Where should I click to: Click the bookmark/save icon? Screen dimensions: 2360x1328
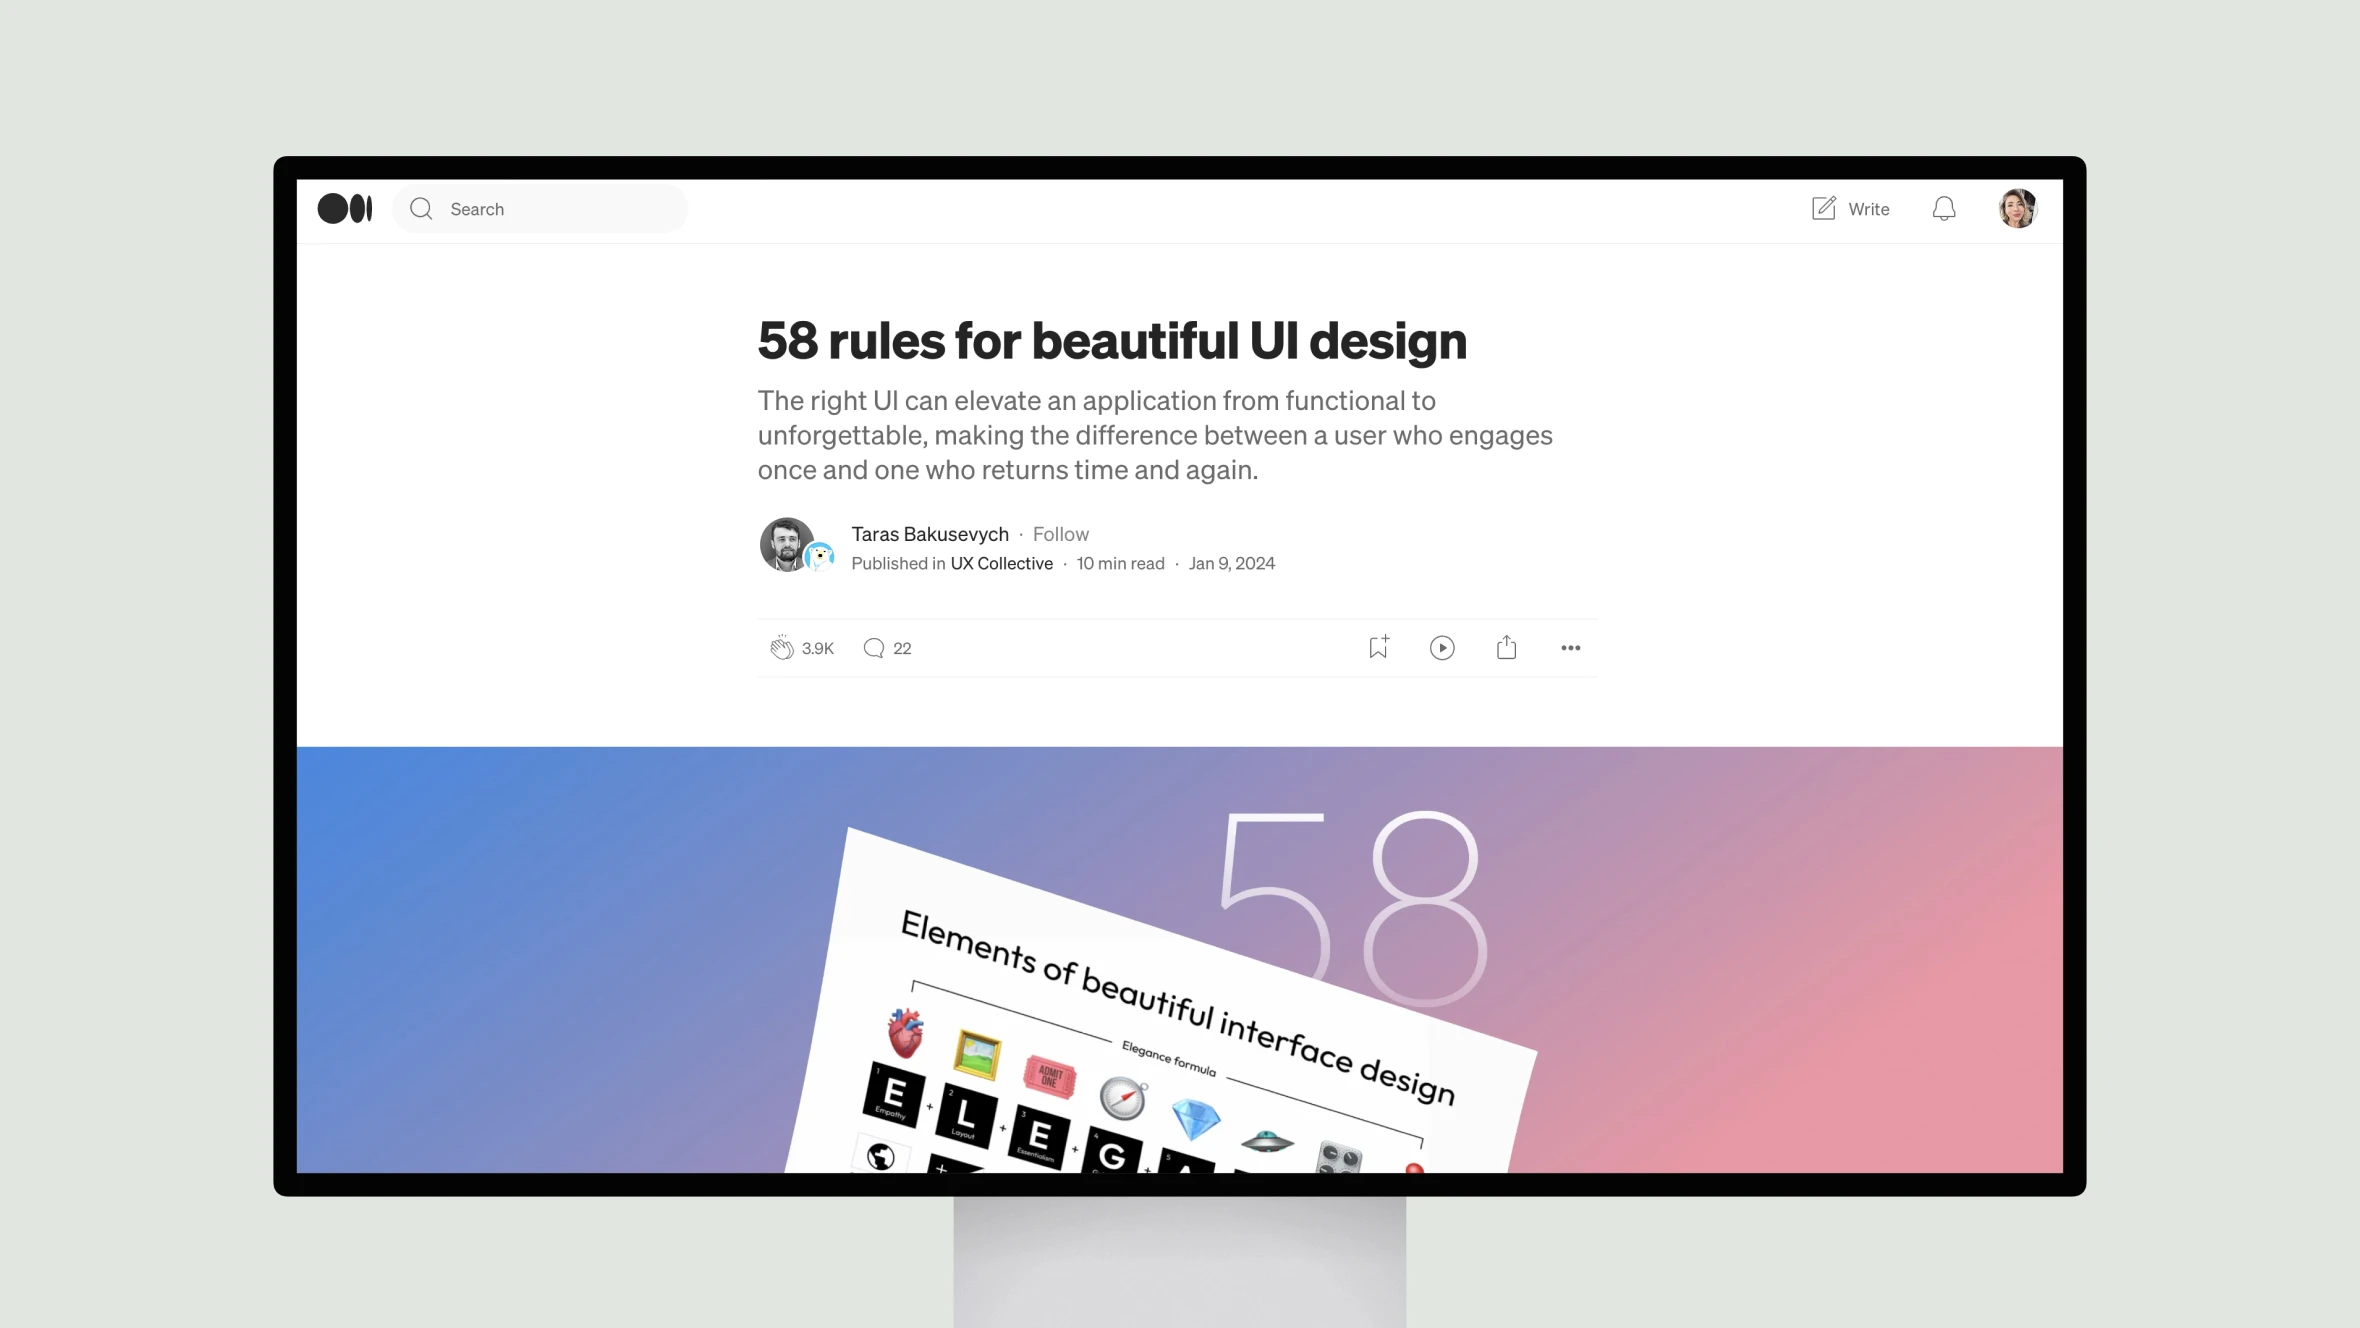[1378, 647]
